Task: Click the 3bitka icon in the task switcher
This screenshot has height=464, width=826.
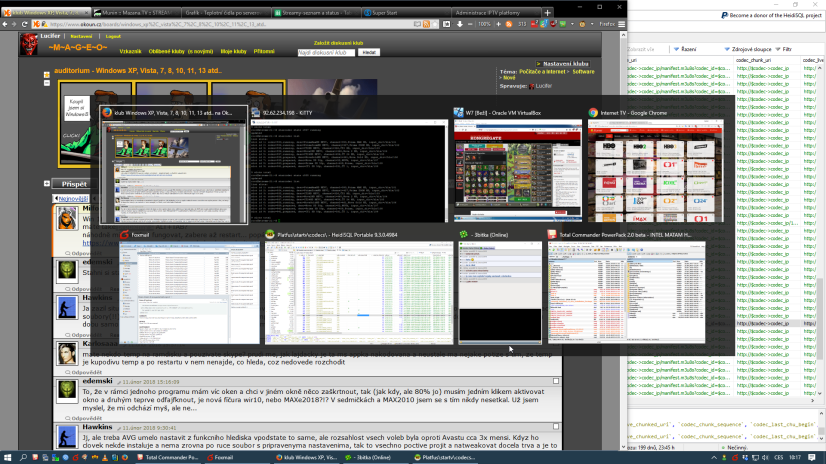Action: point(464,235)
